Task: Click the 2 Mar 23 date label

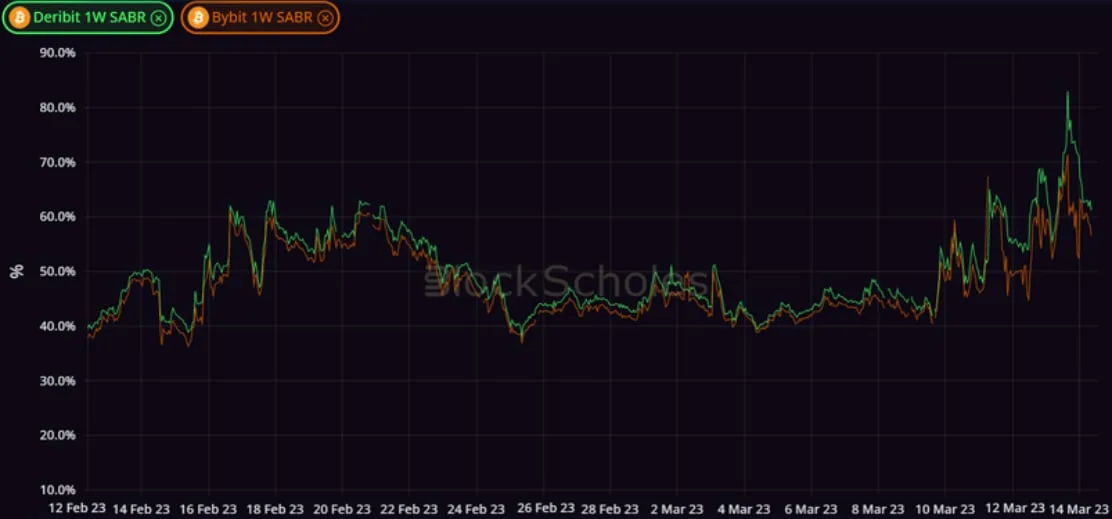Action: pyautogui.click(x=677, y=509)
